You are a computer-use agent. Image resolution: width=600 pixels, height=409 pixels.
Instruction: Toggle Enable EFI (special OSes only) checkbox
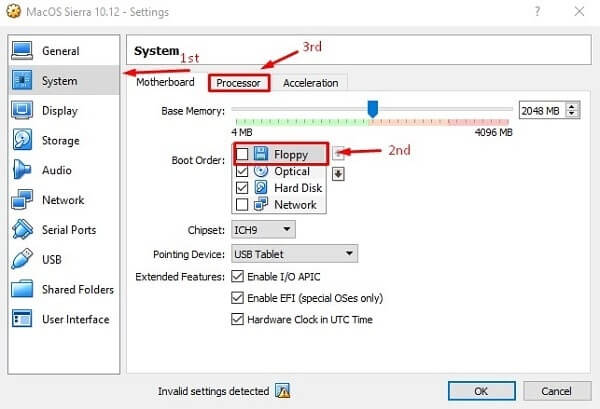[x=237, y=298]
